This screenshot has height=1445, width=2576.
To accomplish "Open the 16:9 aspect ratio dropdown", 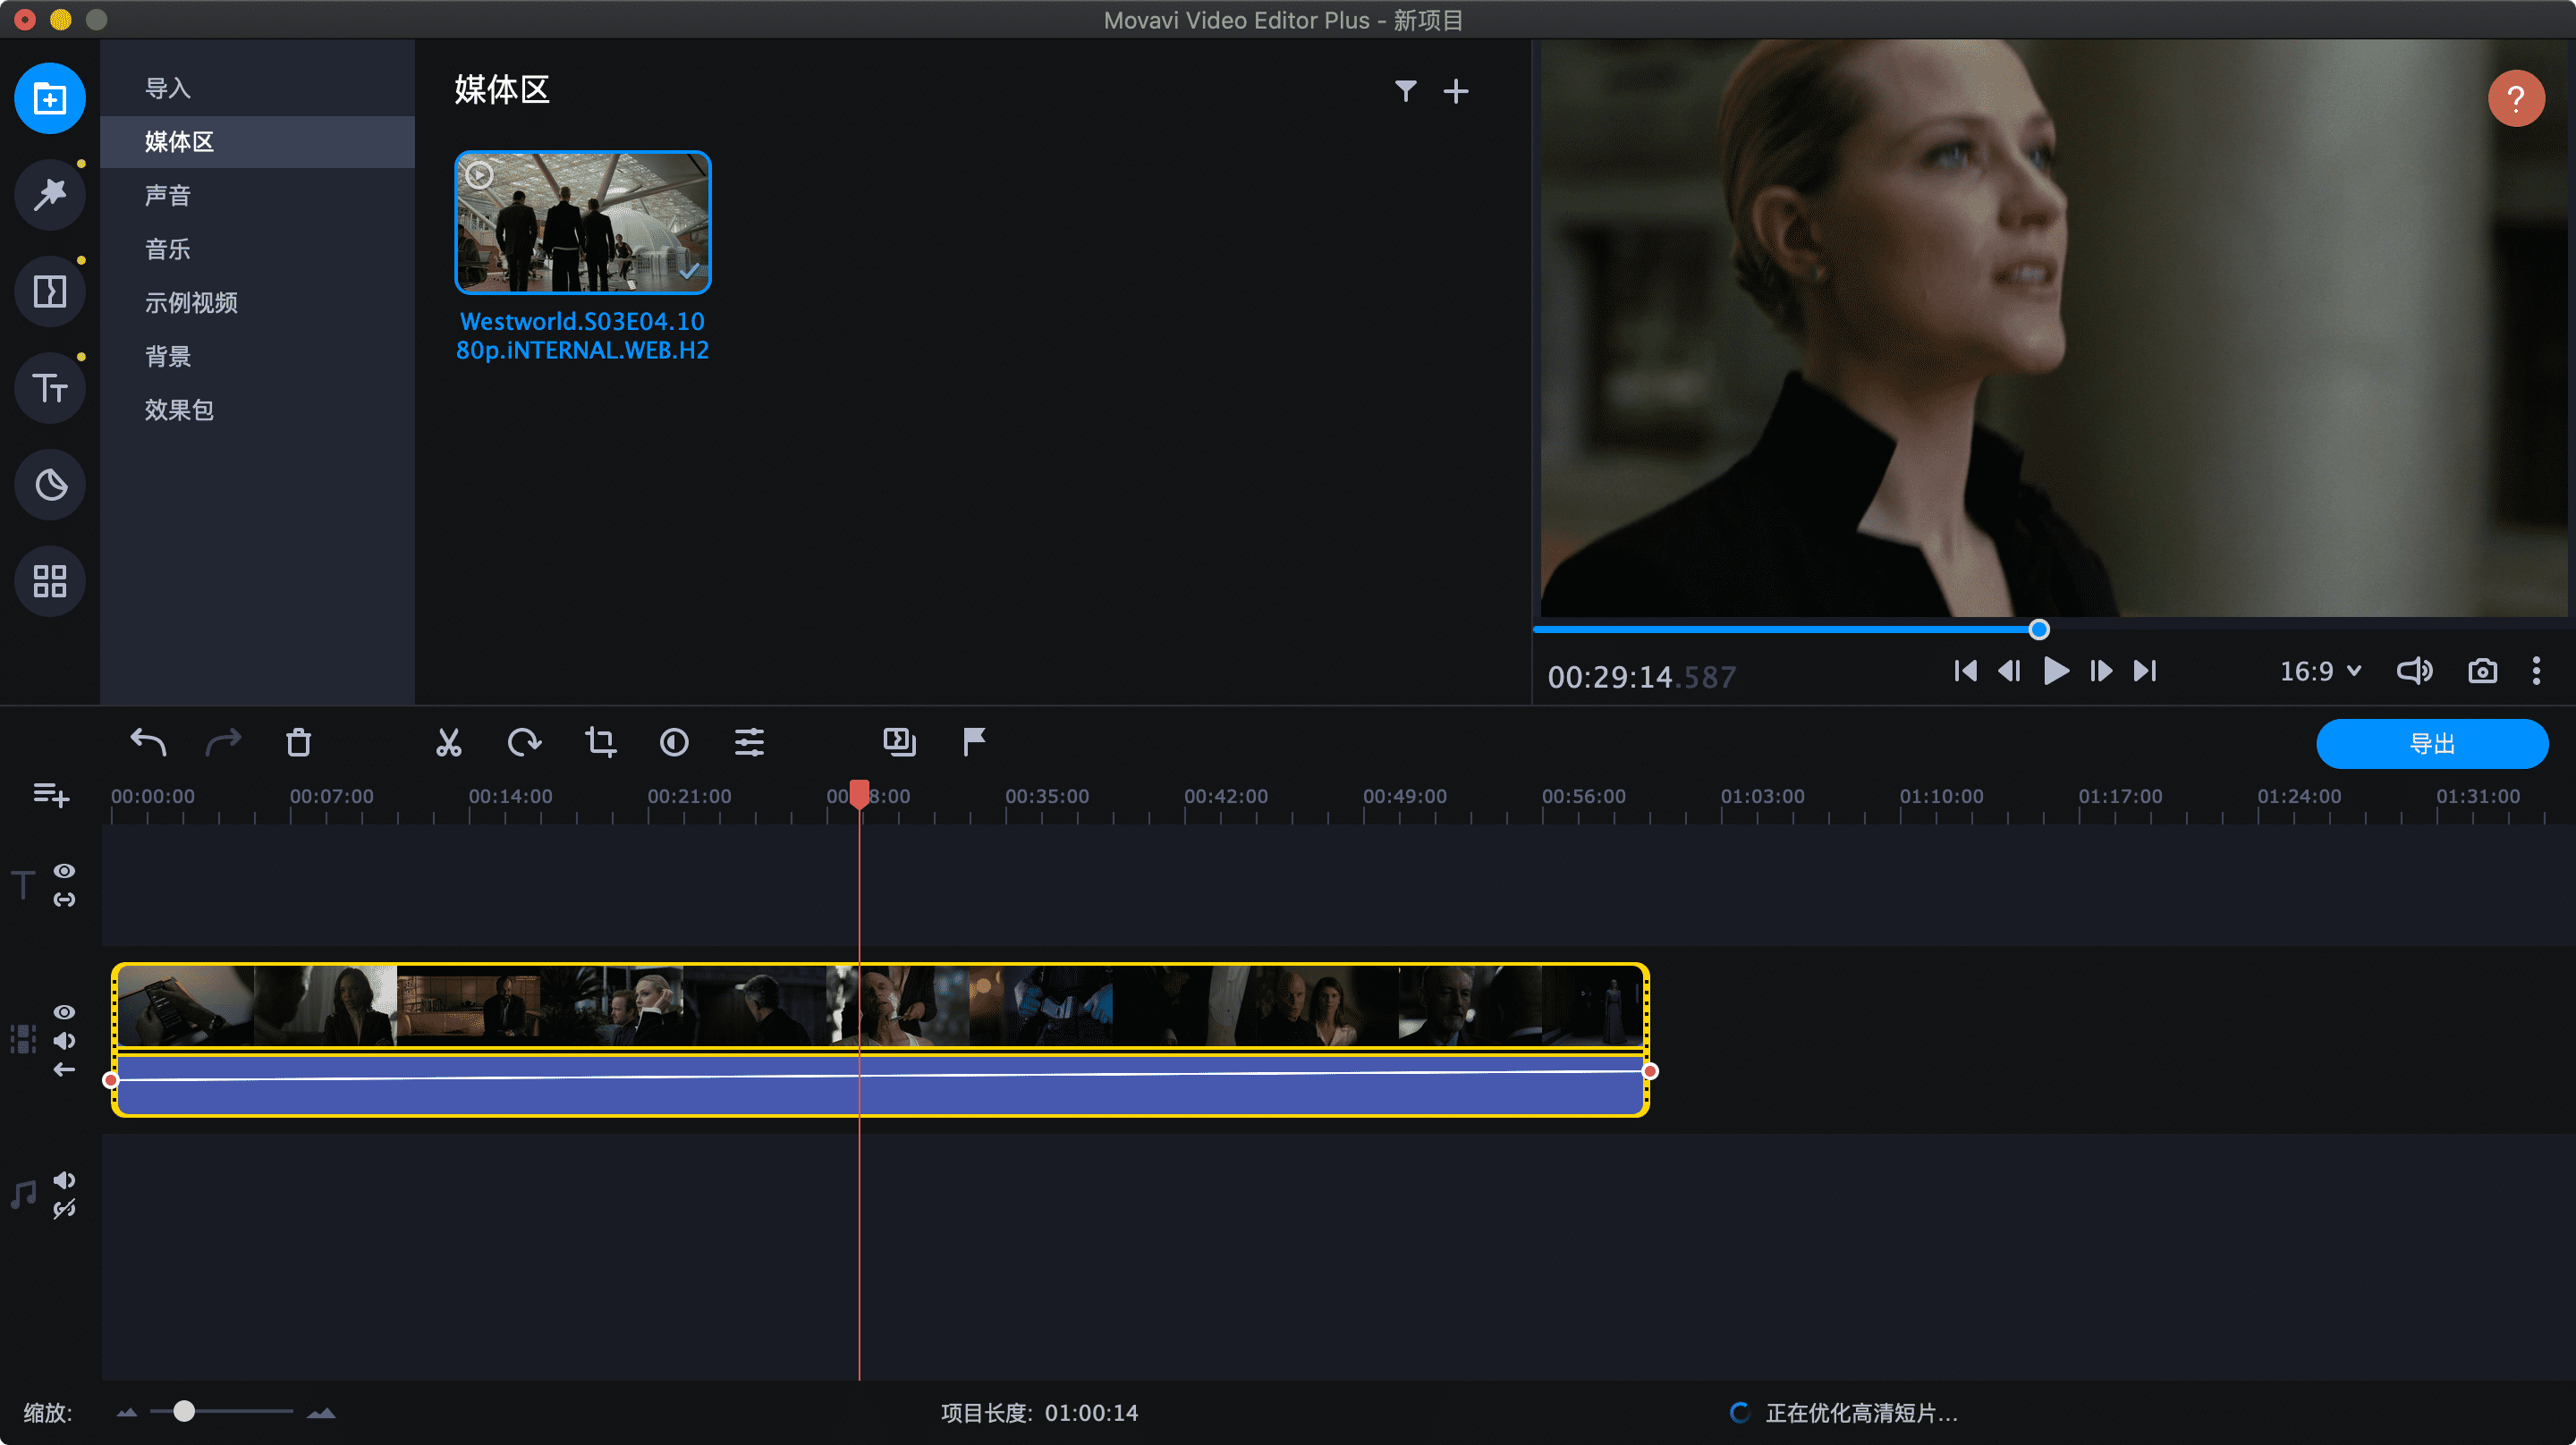I will [2320, 671].
